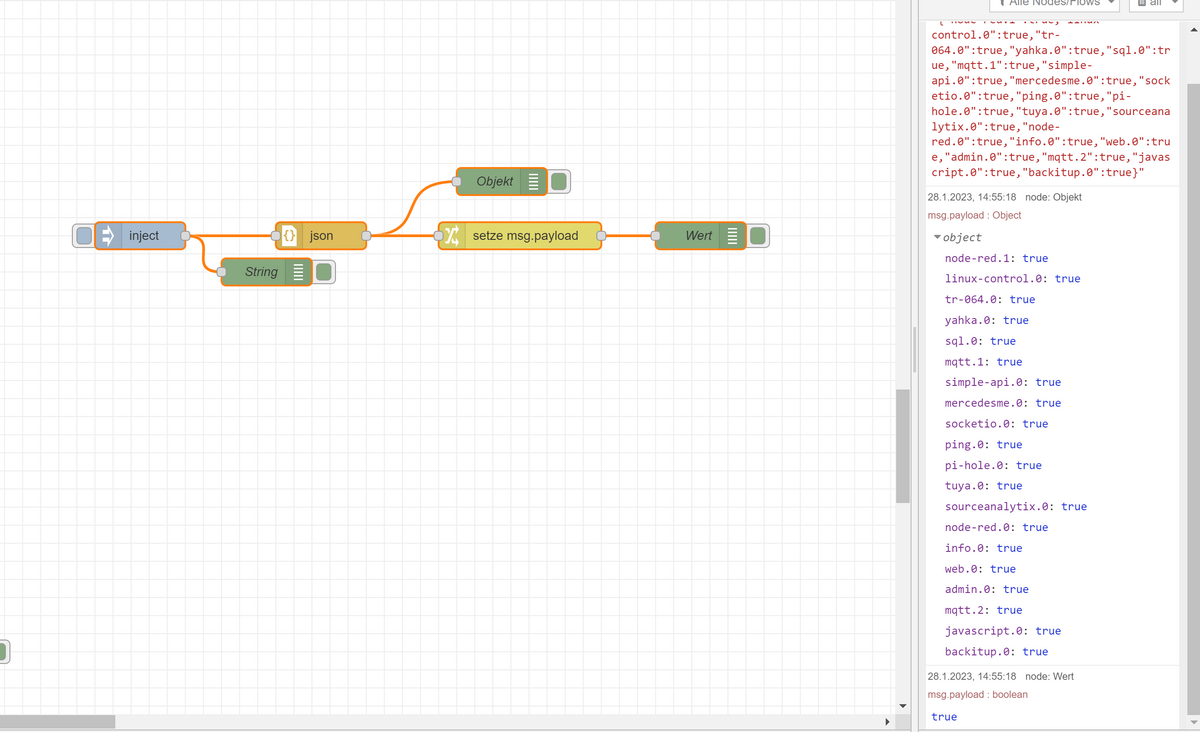
Task: Select the Wert debug node label
Action: 699,236
